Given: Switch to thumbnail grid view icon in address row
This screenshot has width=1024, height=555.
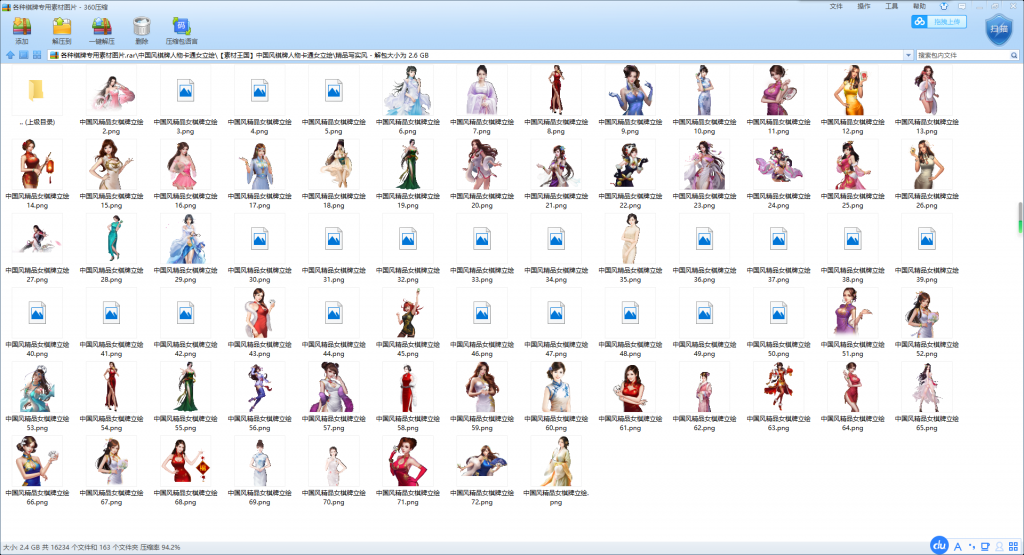Looking at the screenshot, I should pyautogui.click(x=37, y=56).
